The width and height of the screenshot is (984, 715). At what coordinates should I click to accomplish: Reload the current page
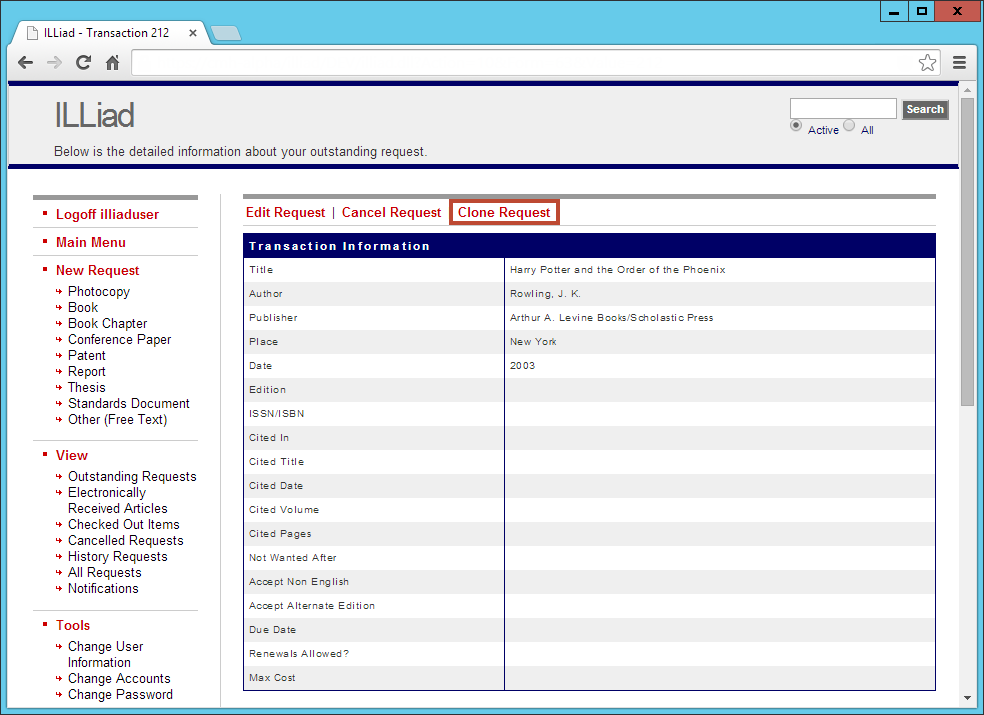pyautogui.click(x=83, y=62)
